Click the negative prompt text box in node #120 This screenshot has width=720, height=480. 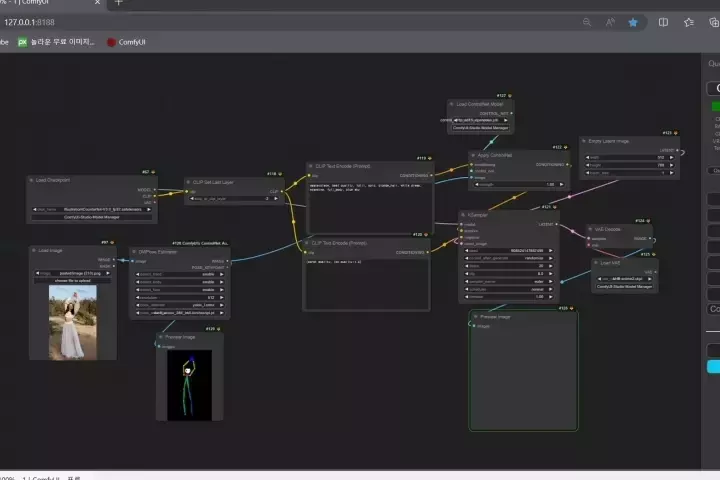pyautogui.click(x=366, y=284)
